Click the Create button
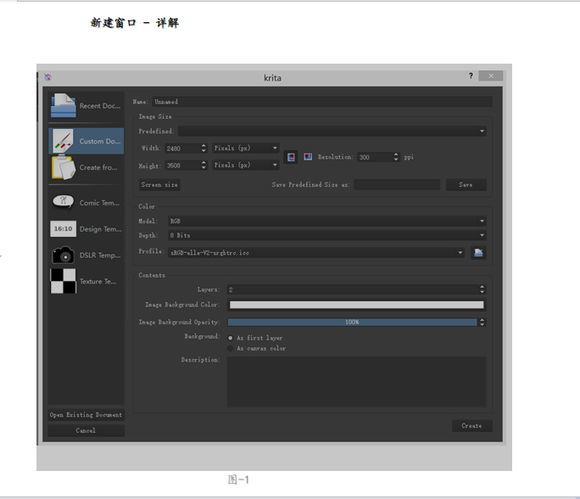Image resolution: width=580 pixels, height=499 pixels. click(472, 426)
